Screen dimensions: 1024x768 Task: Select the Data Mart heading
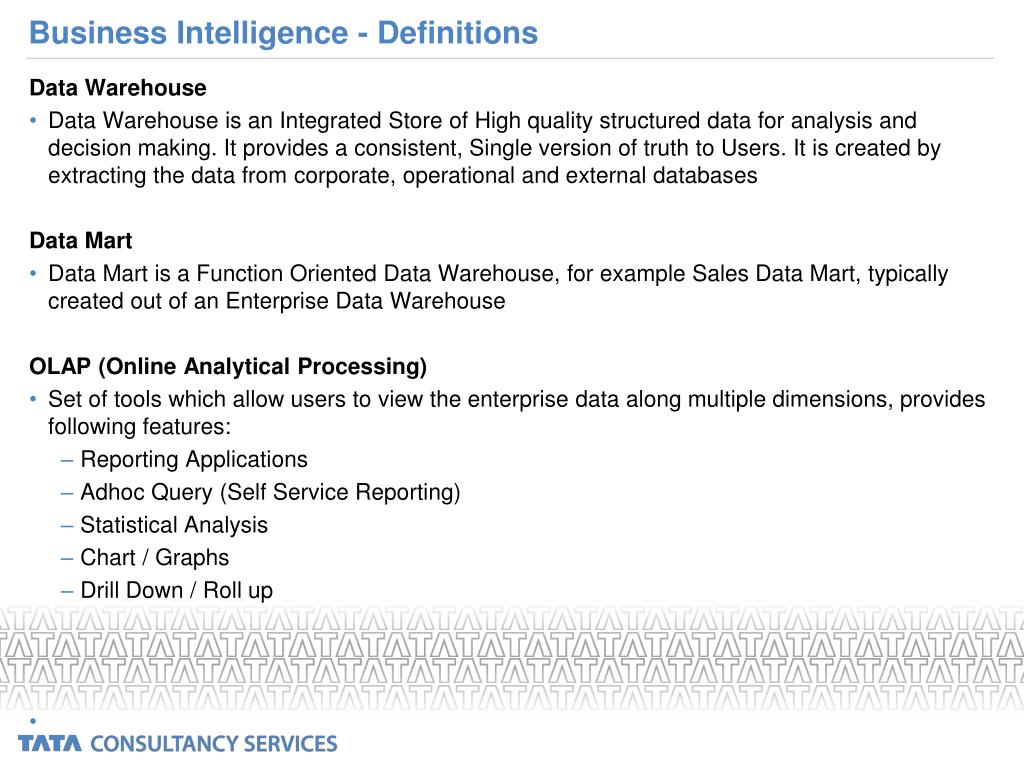[81, 240]
